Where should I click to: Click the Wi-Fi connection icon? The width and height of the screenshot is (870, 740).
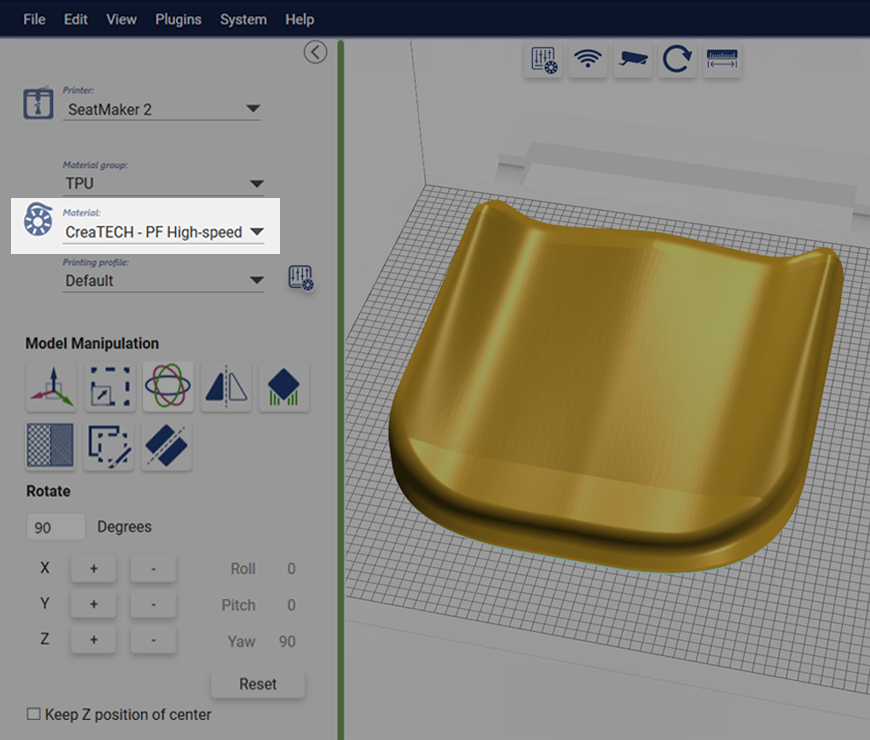pos(588,59)
